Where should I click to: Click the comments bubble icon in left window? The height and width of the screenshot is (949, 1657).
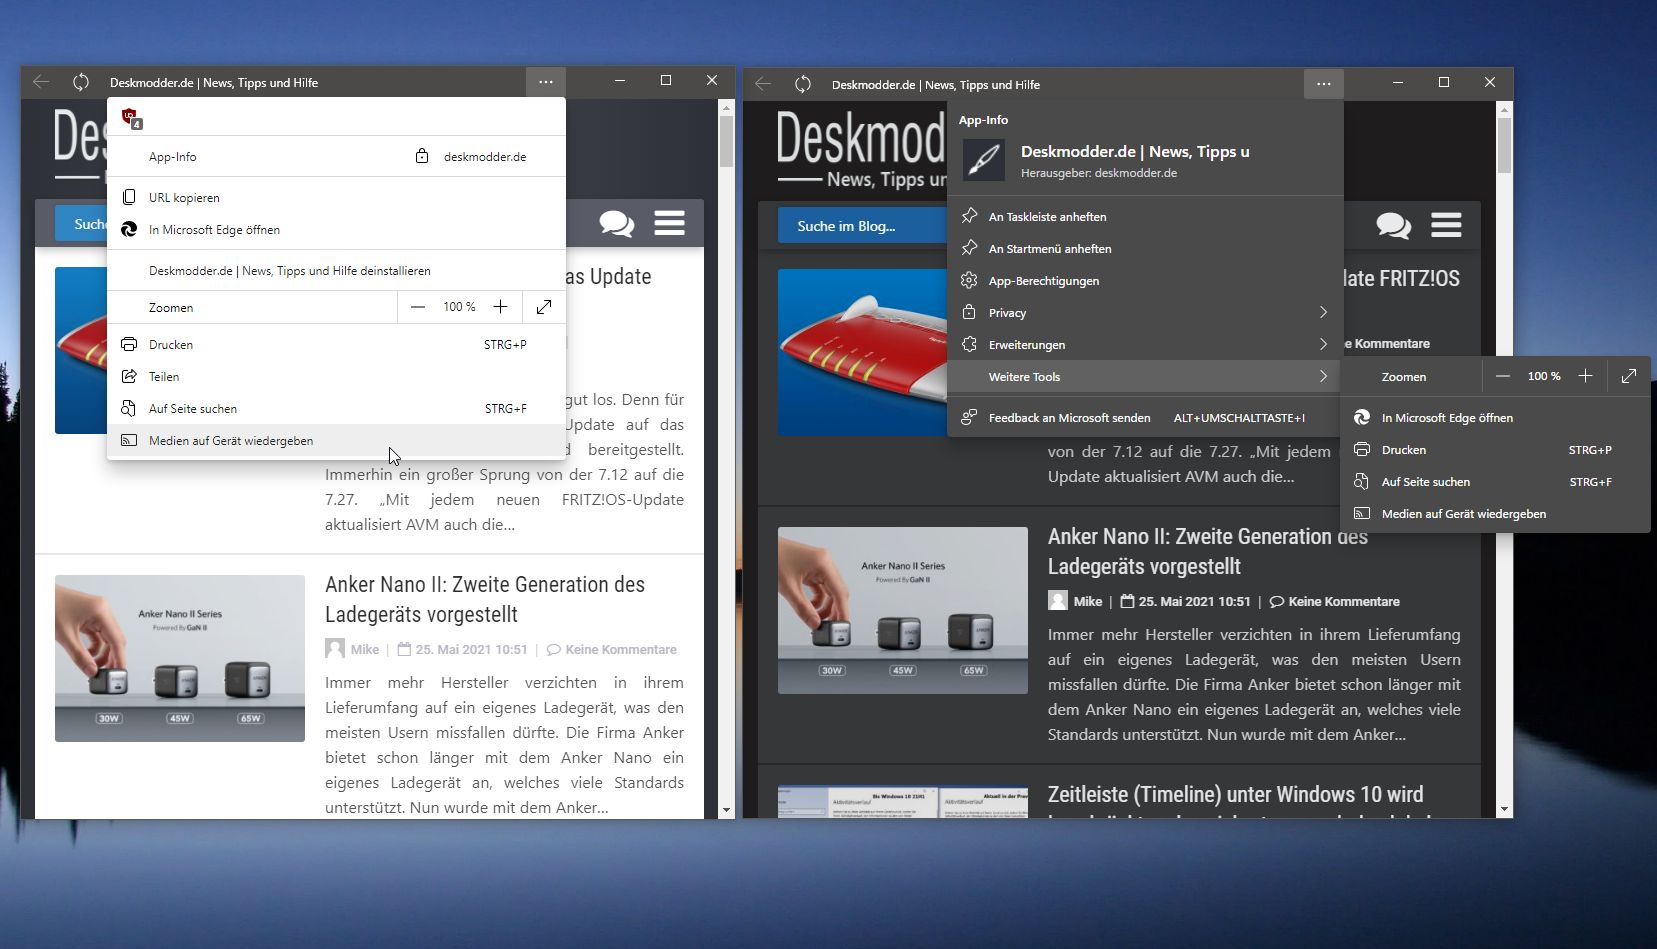pos(616,223)
